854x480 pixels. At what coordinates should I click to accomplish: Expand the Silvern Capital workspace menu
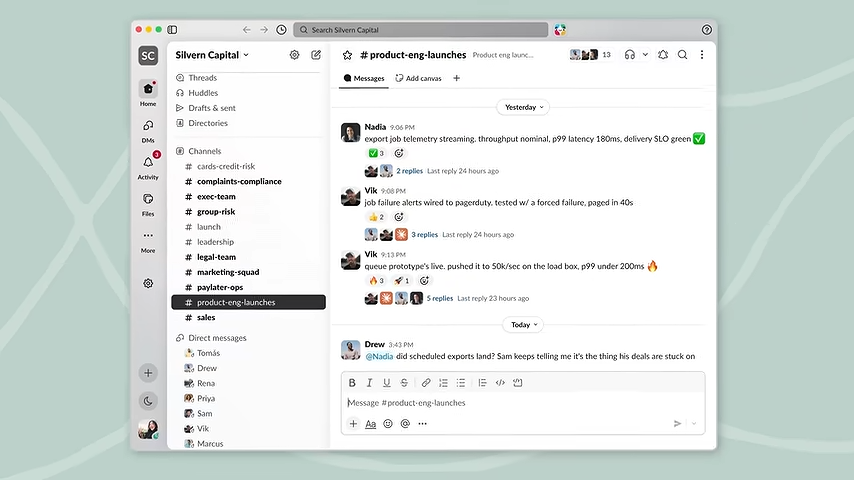coord(212,55)
